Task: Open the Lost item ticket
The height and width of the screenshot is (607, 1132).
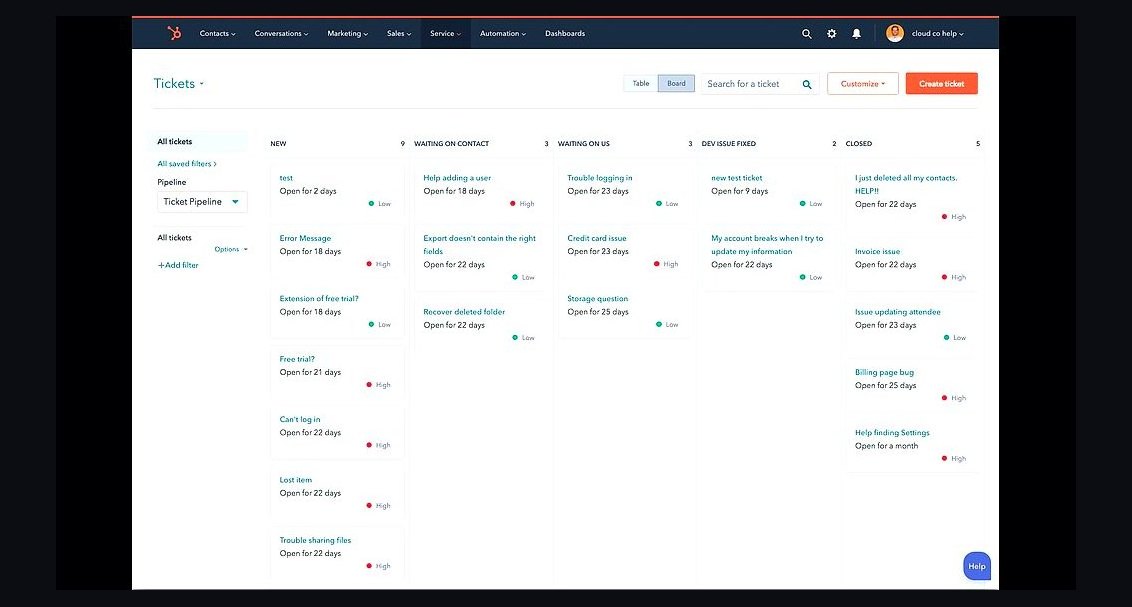Action: click(x=296, y=480)
